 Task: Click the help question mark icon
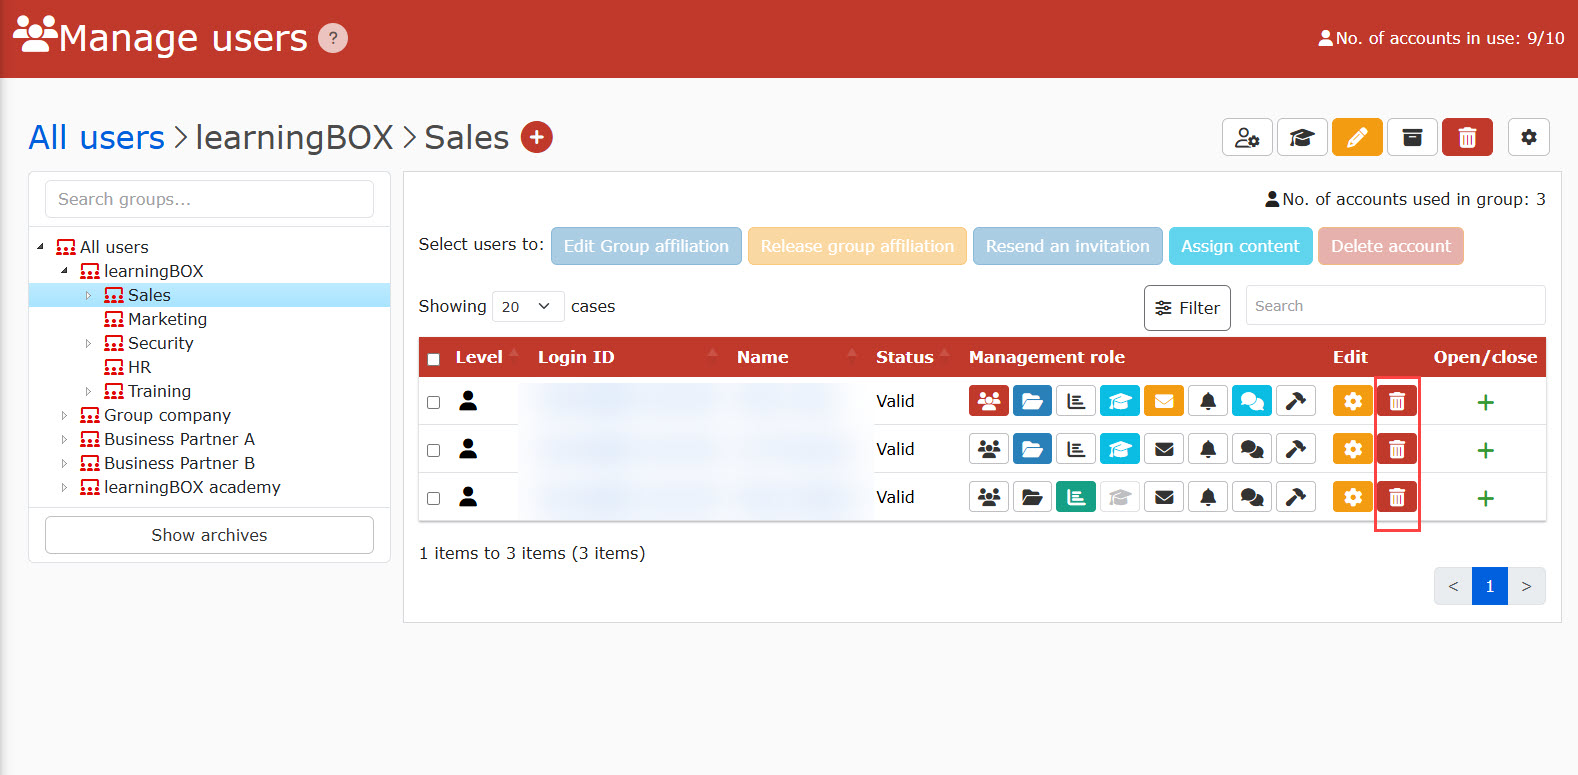click(333, 38)
